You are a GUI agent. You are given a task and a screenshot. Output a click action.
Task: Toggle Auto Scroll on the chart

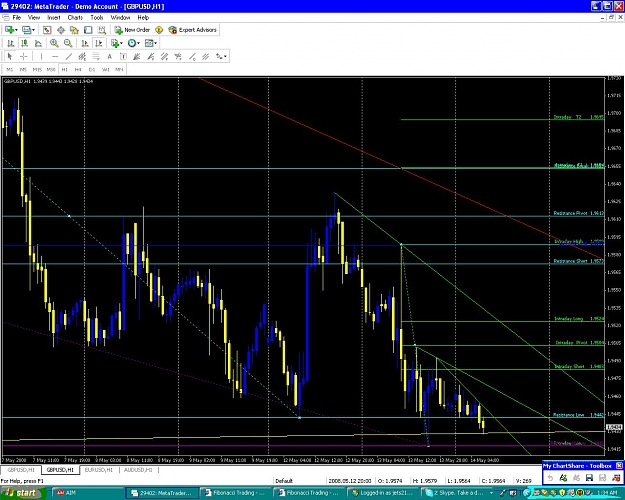85,43
